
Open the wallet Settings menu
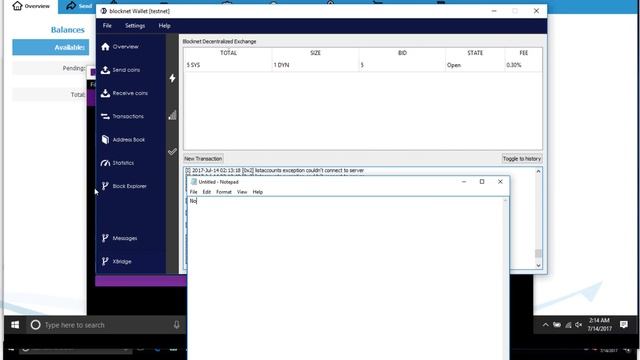[135, 26]
